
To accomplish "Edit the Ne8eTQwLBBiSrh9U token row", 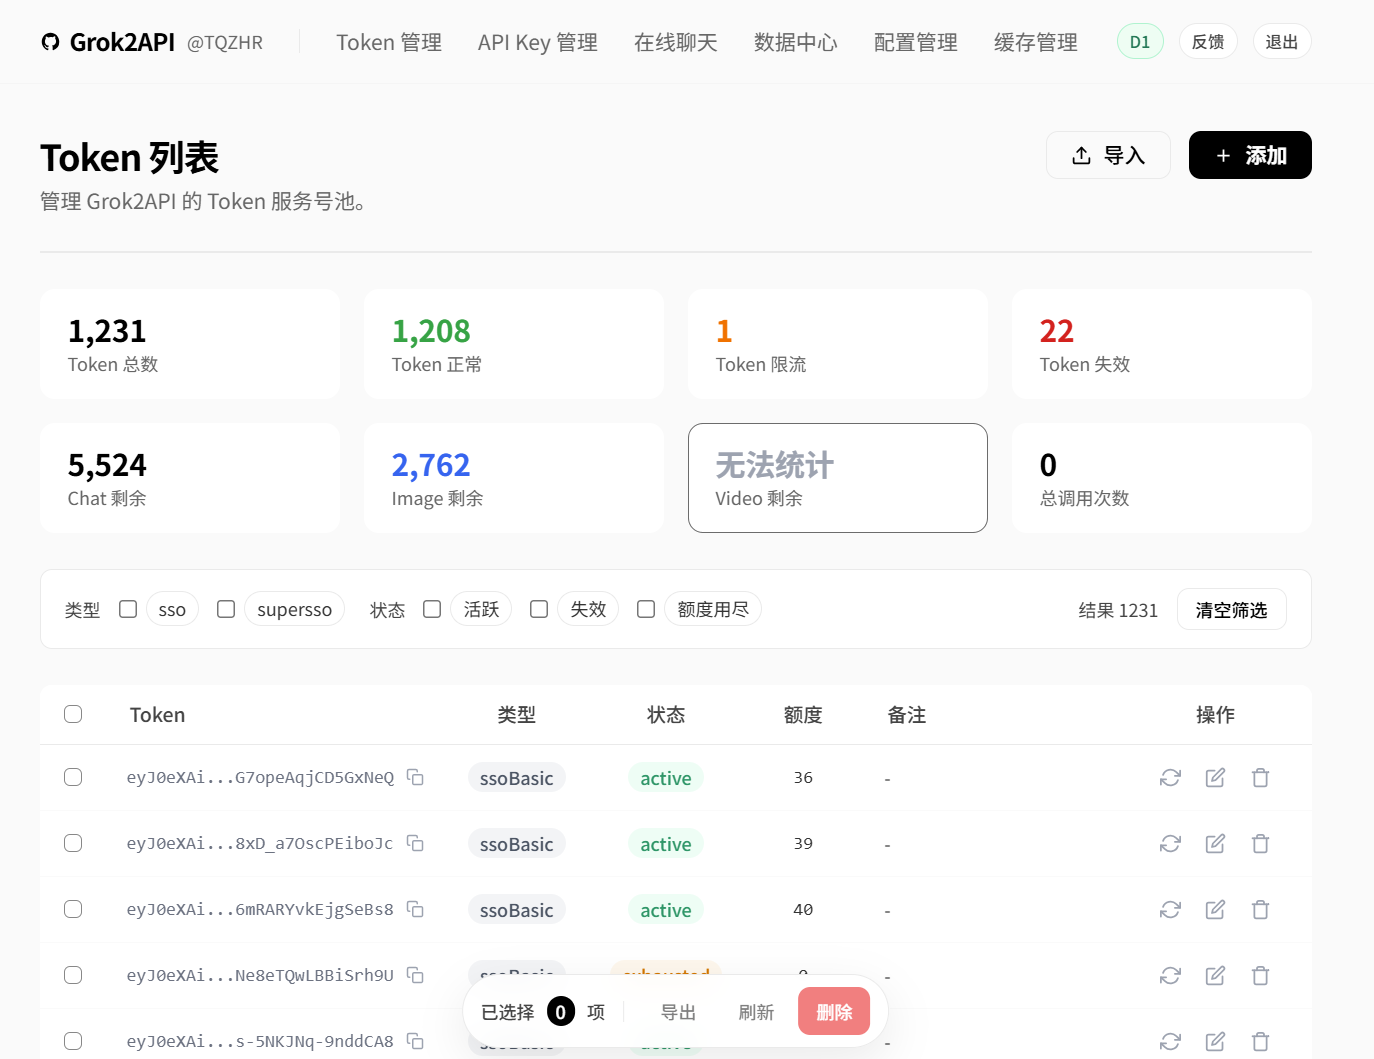I will point(1215,975).
